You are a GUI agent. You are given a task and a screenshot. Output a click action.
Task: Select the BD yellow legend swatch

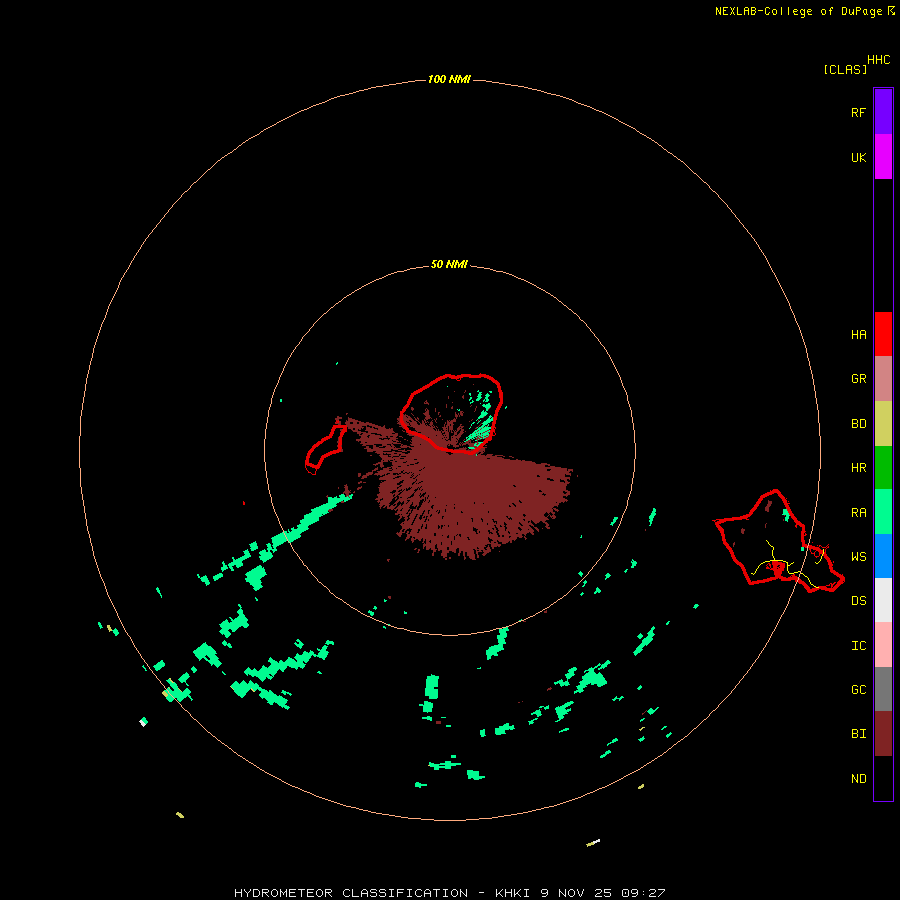point(883,424)
